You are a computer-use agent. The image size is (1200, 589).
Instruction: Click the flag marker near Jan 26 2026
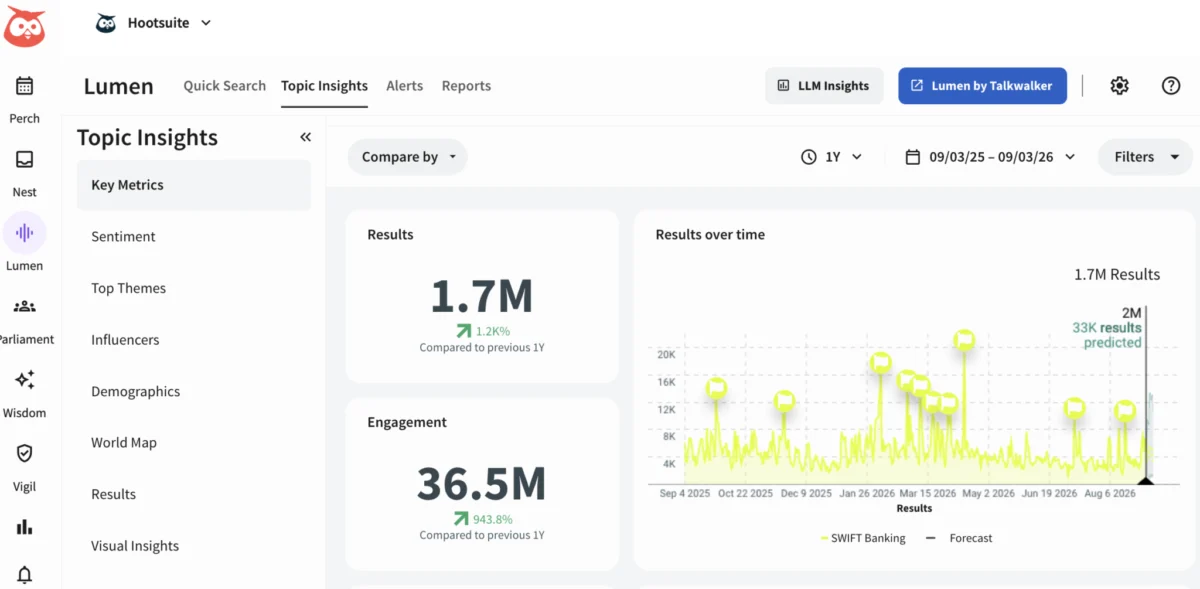pos(880,363)
